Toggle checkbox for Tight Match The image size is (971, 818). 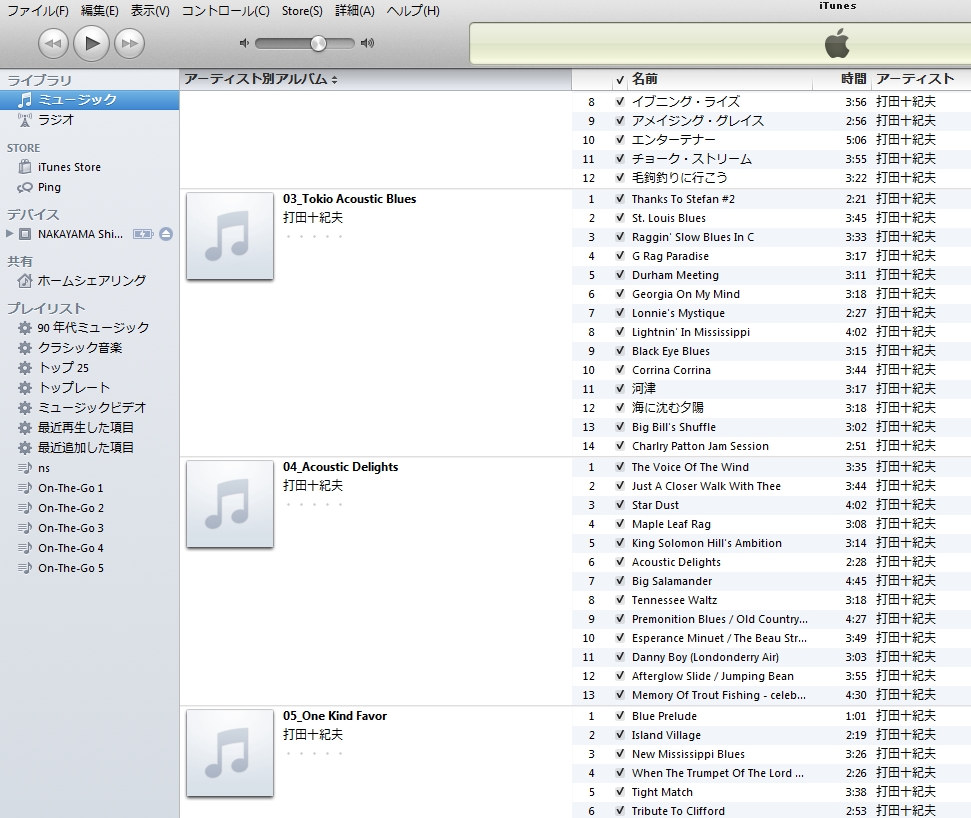(x=620, y=792)
